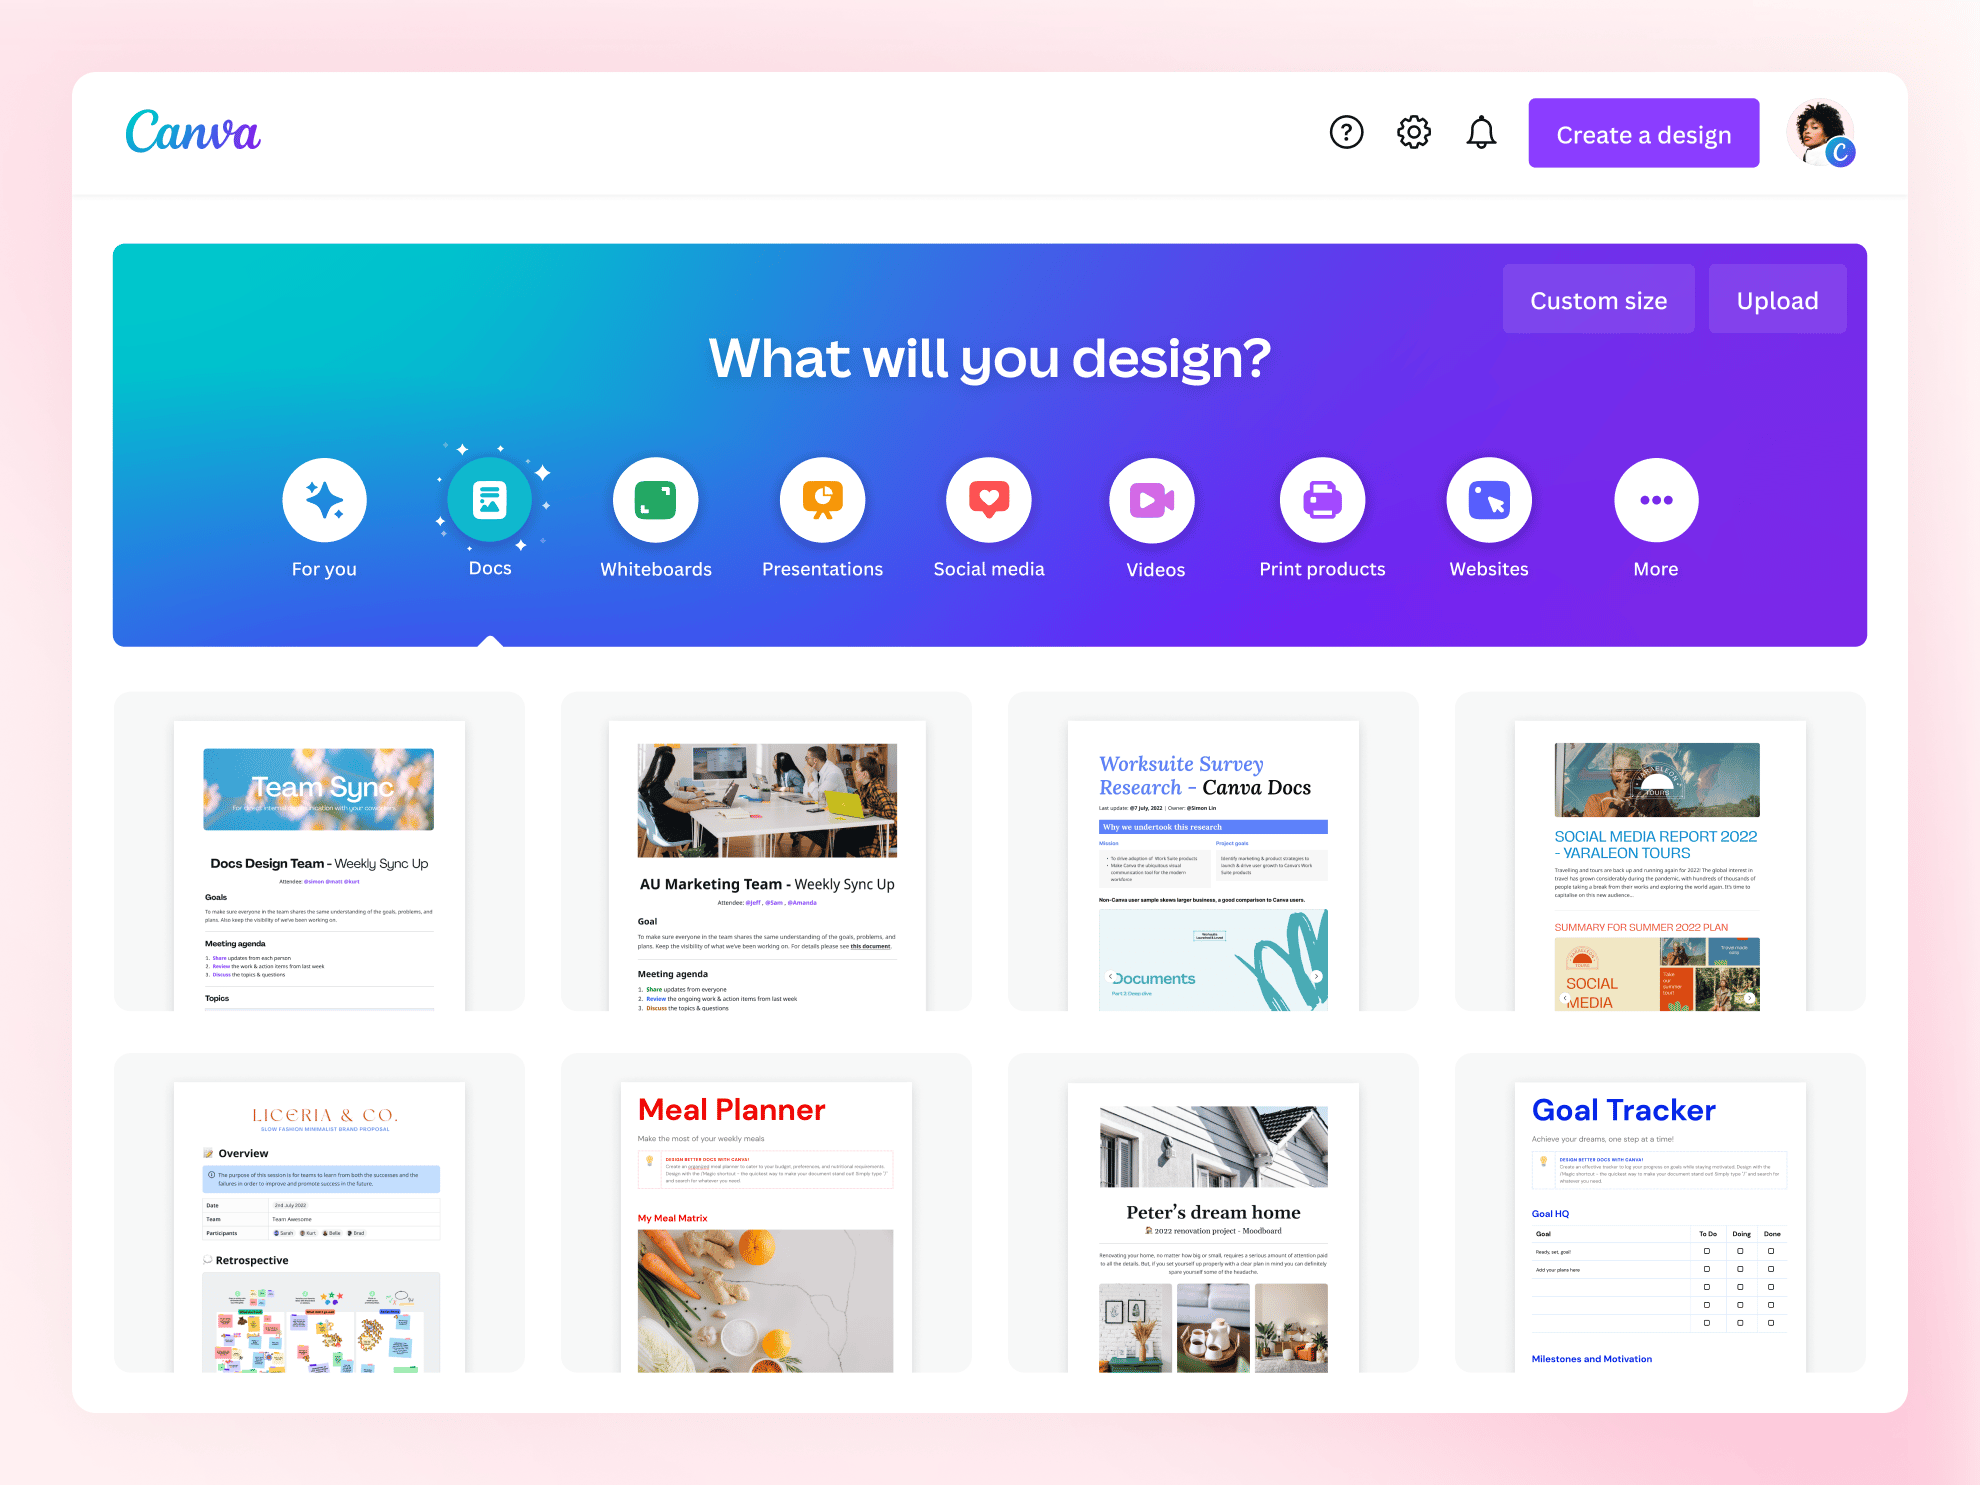Click the Custom size button
1980x1485 pixels.
point(1598,299)
